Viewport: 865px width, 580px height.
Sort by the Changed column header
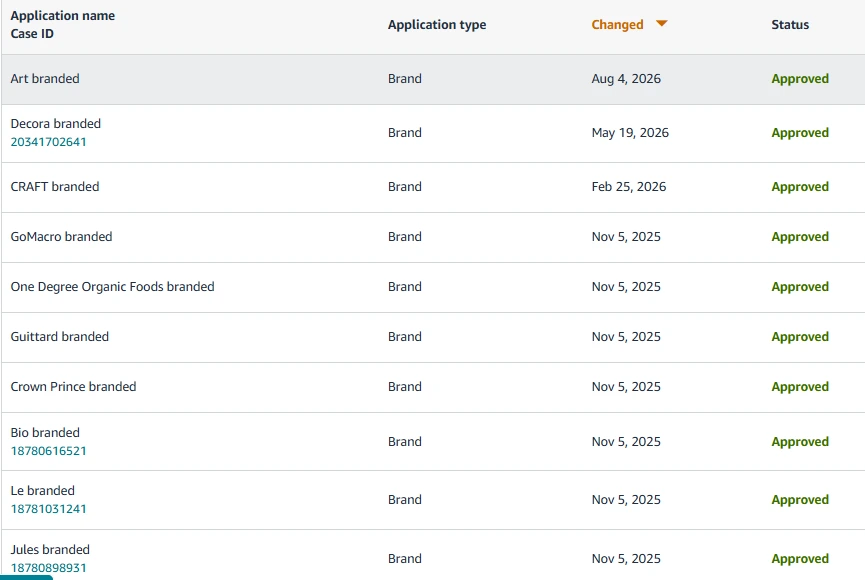[617, 25]
